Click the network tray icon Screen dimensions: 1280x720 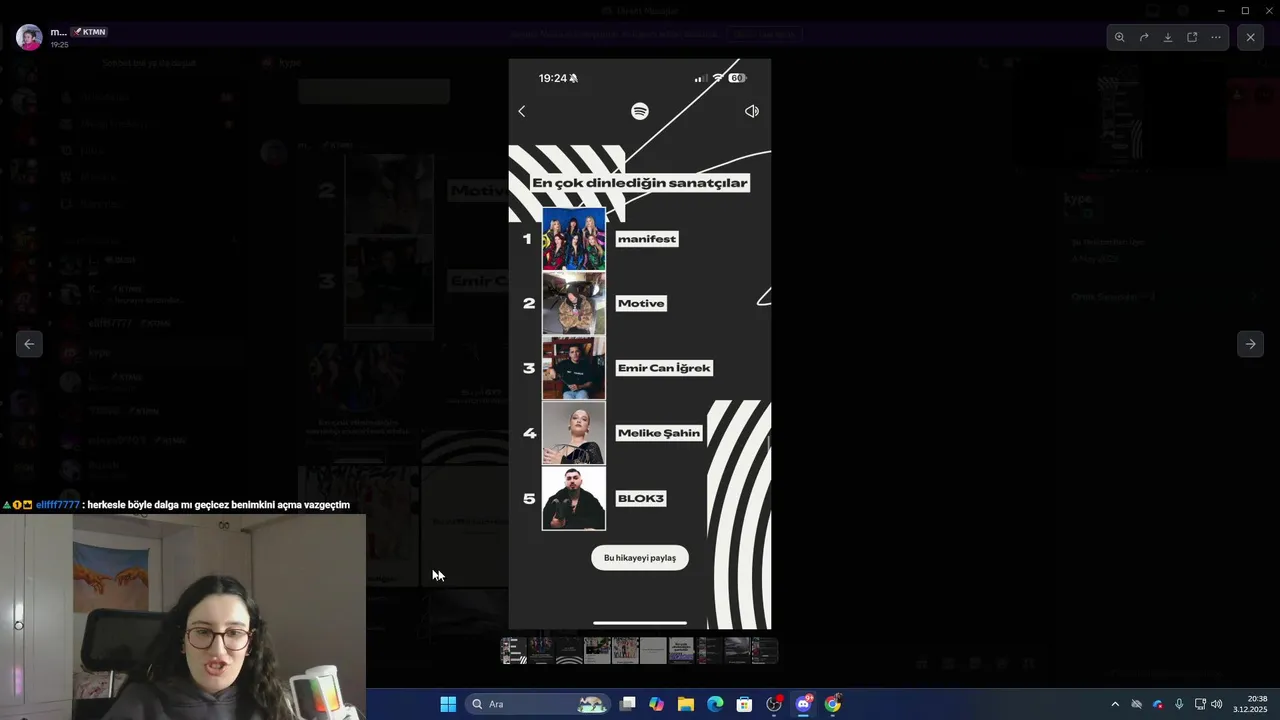point(1200,704)
